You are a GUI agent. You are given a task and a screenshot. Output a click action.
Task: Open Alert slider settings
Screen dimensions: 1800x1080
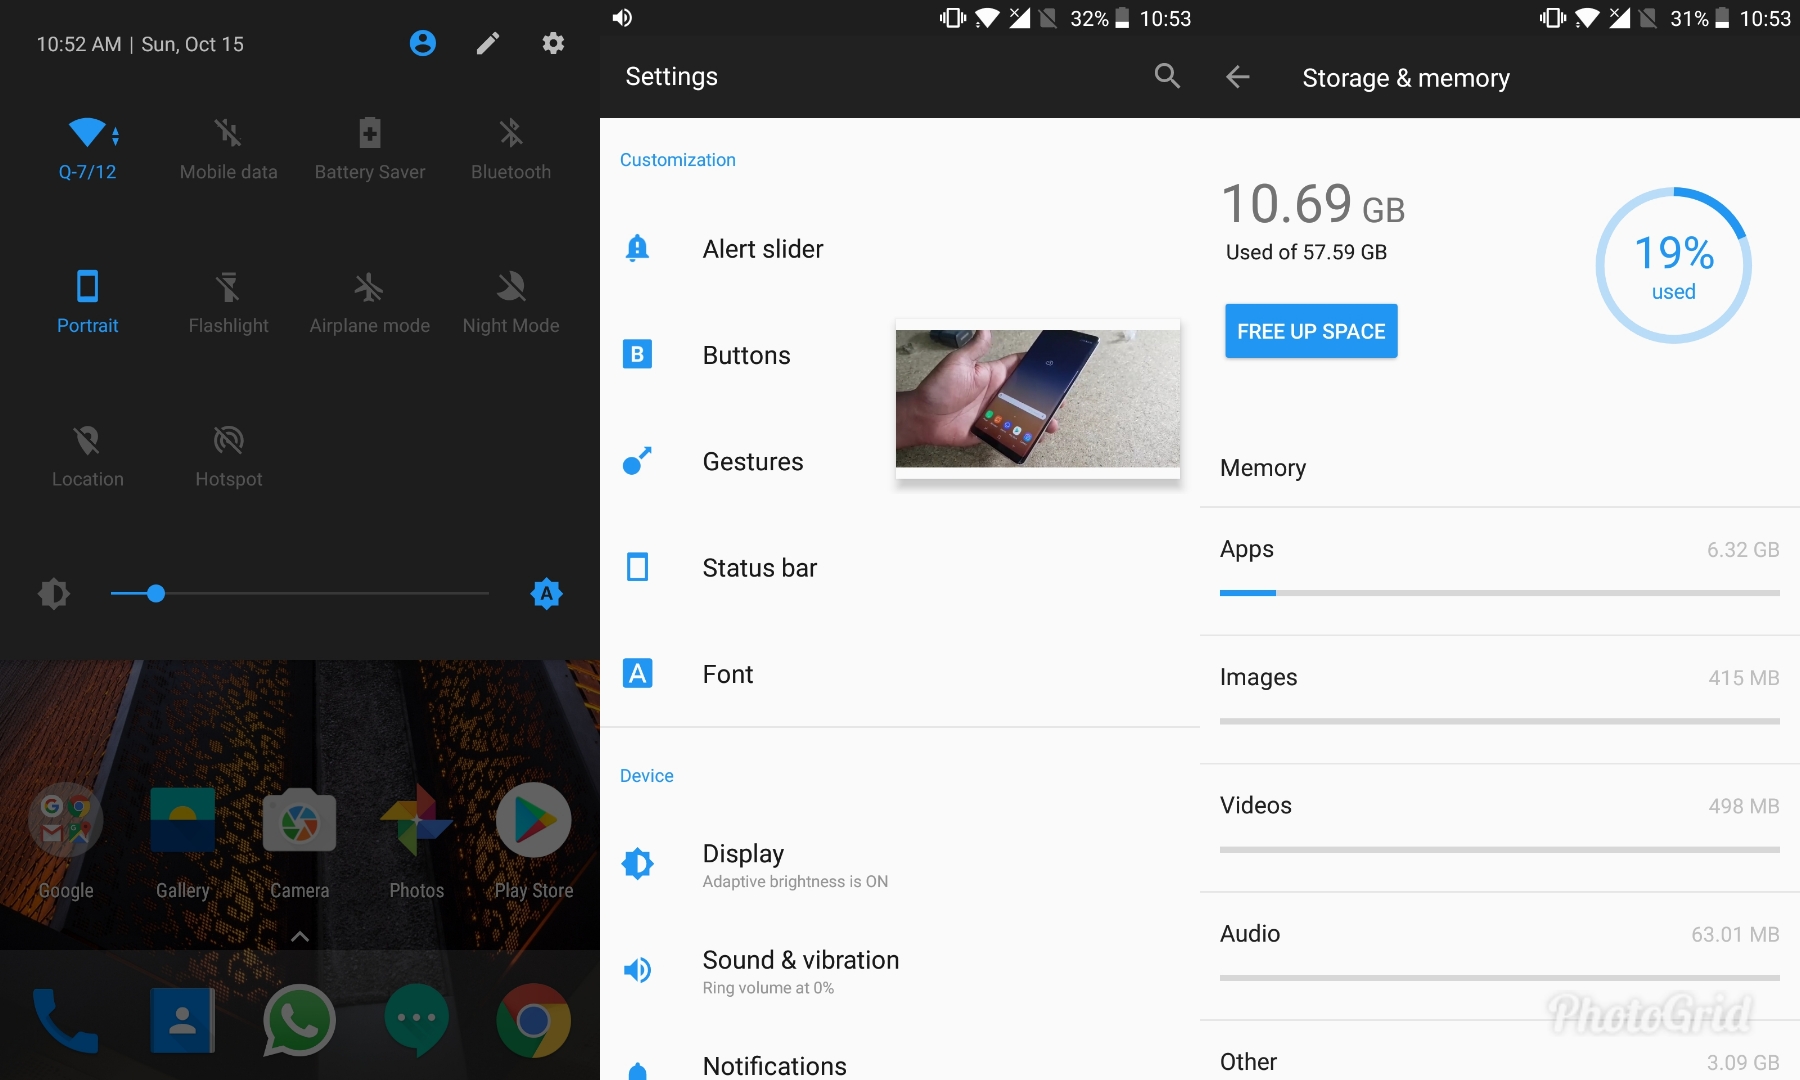pyautogui.click(x=762, y=249)
